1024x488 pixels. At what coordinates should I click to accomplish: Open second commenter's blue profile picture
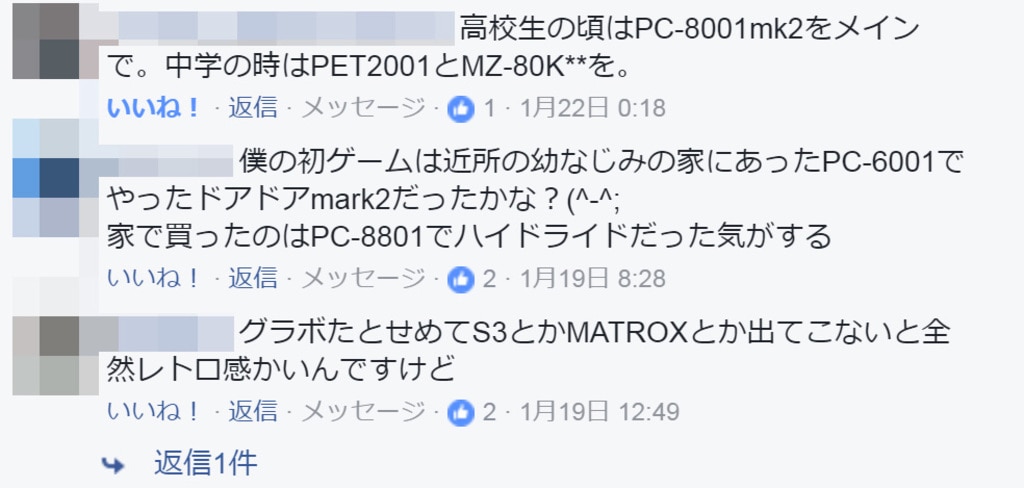tap(56, 178)
